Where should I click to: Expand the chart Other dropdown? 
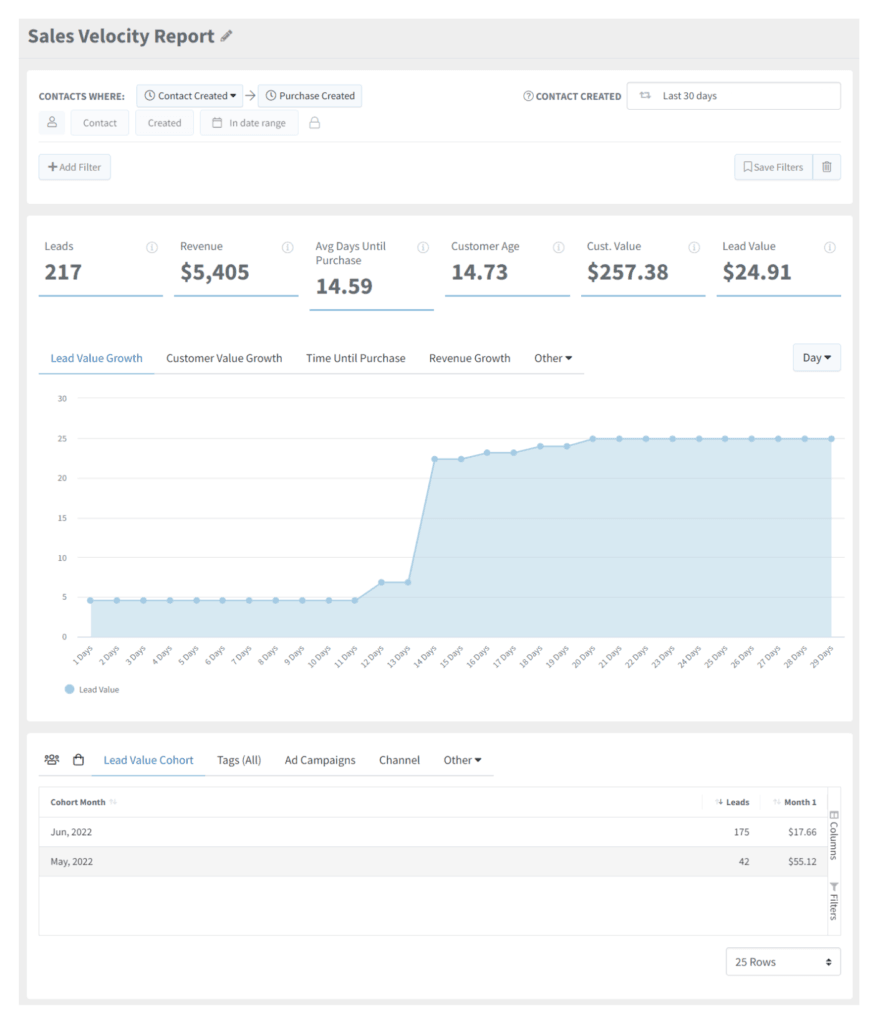[x=553, y=358]
